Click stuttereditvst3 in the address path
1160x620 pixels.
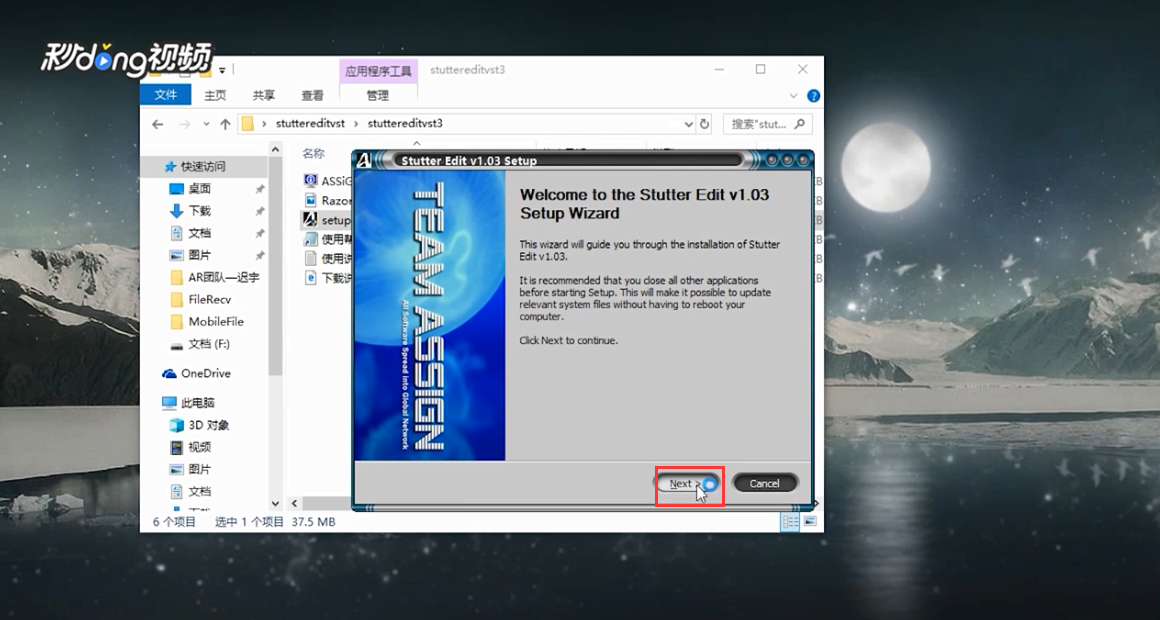tap(405, 124)
